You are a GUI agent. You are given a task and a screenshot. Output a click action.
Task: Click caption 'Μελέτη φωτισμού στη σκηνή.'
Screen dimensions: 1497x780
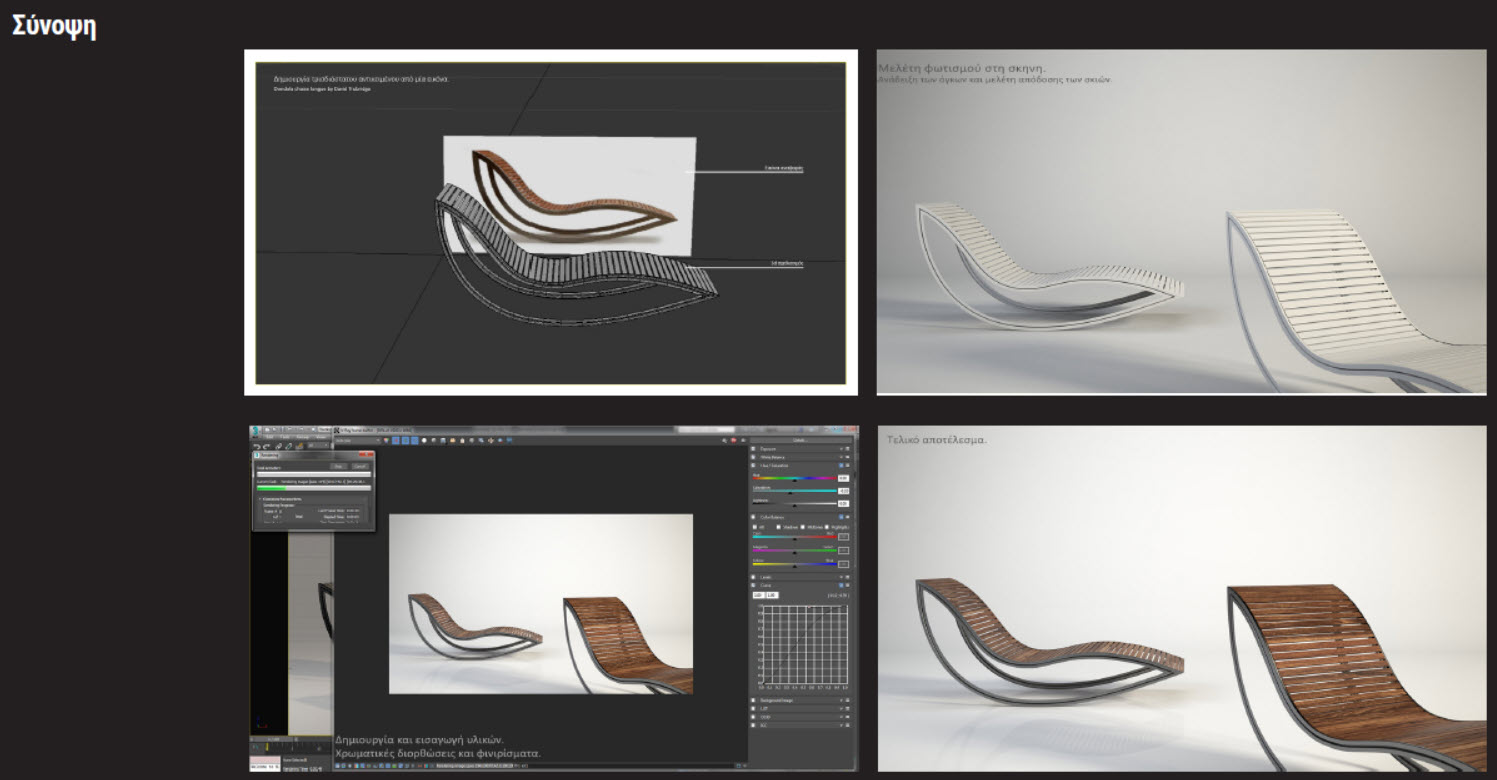[x=960, y=68]
